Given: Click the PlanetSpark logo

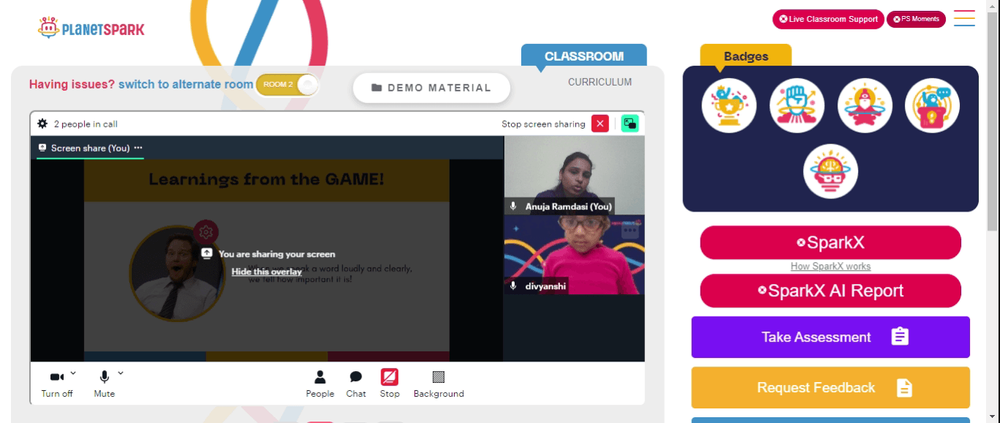Looking at the screenshot, I should tap(91, 28).
